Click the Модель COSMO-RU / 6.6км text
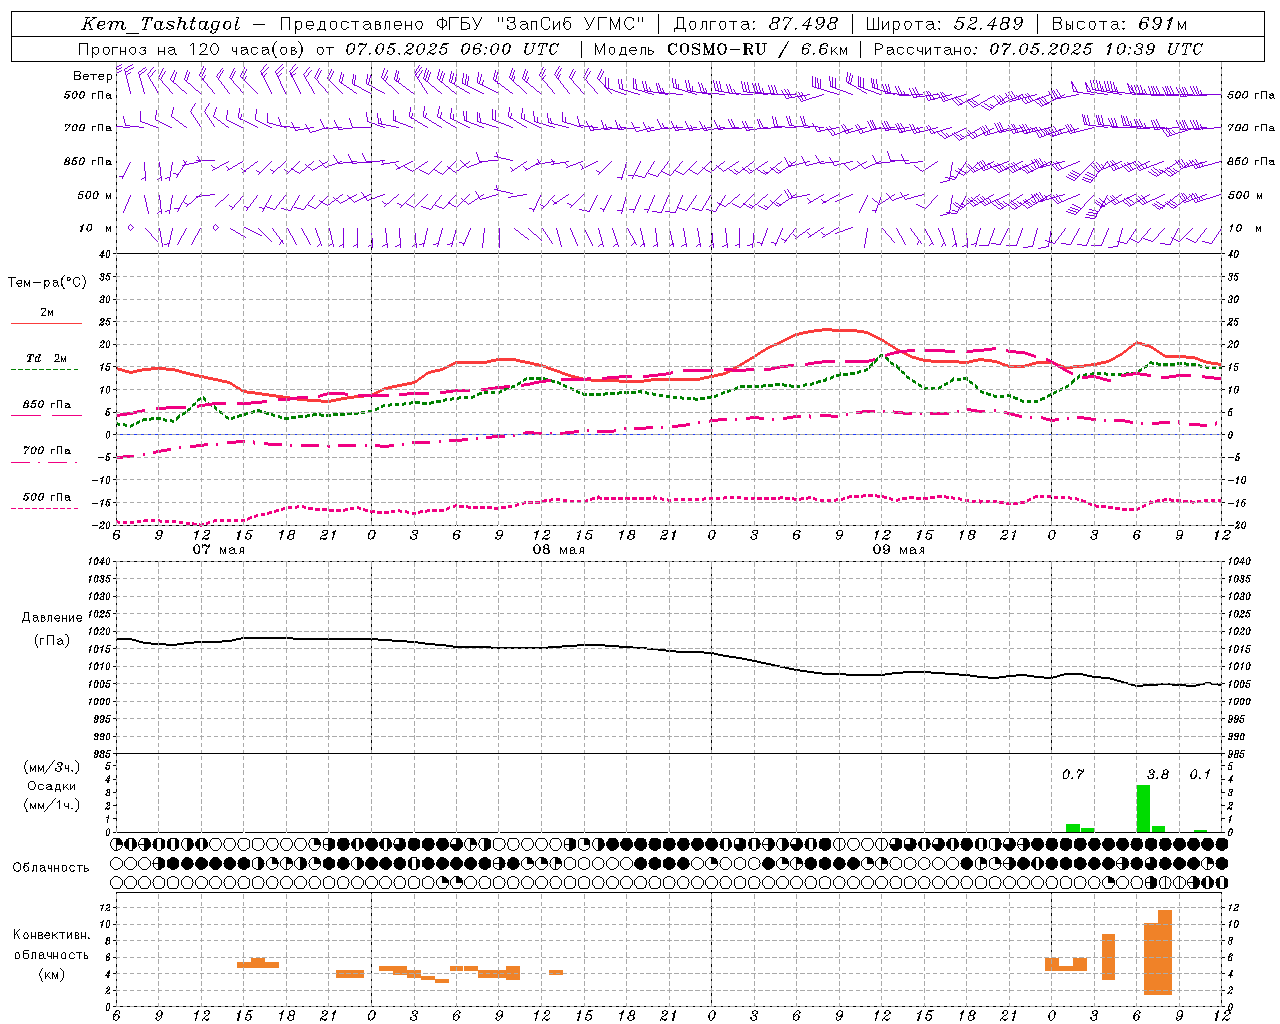This screenshot has width=1280, height=1024. pos(720,49)
